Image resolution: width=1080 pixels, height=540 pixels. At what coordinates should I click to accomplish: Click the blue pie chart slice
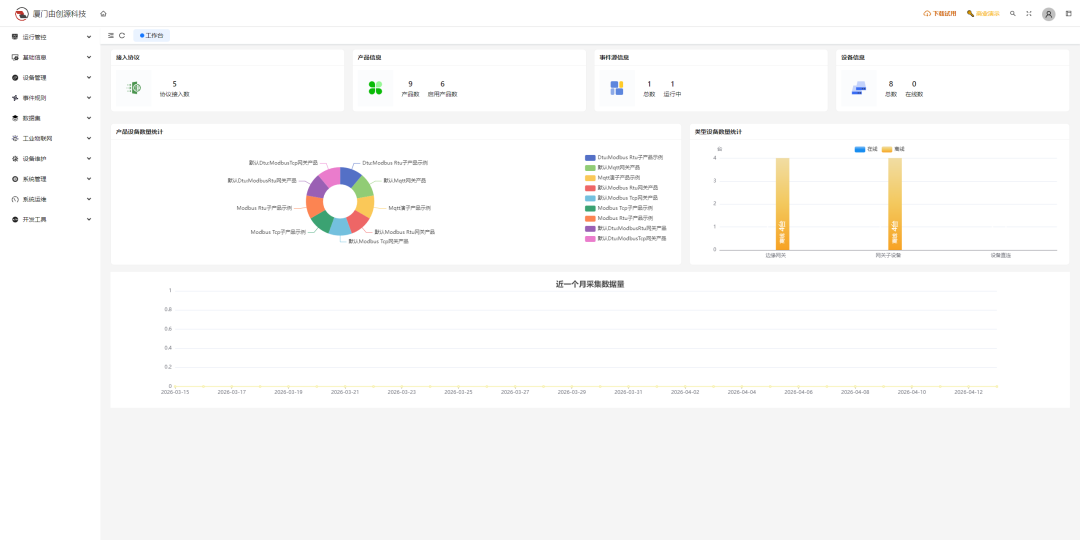point(350,176)
